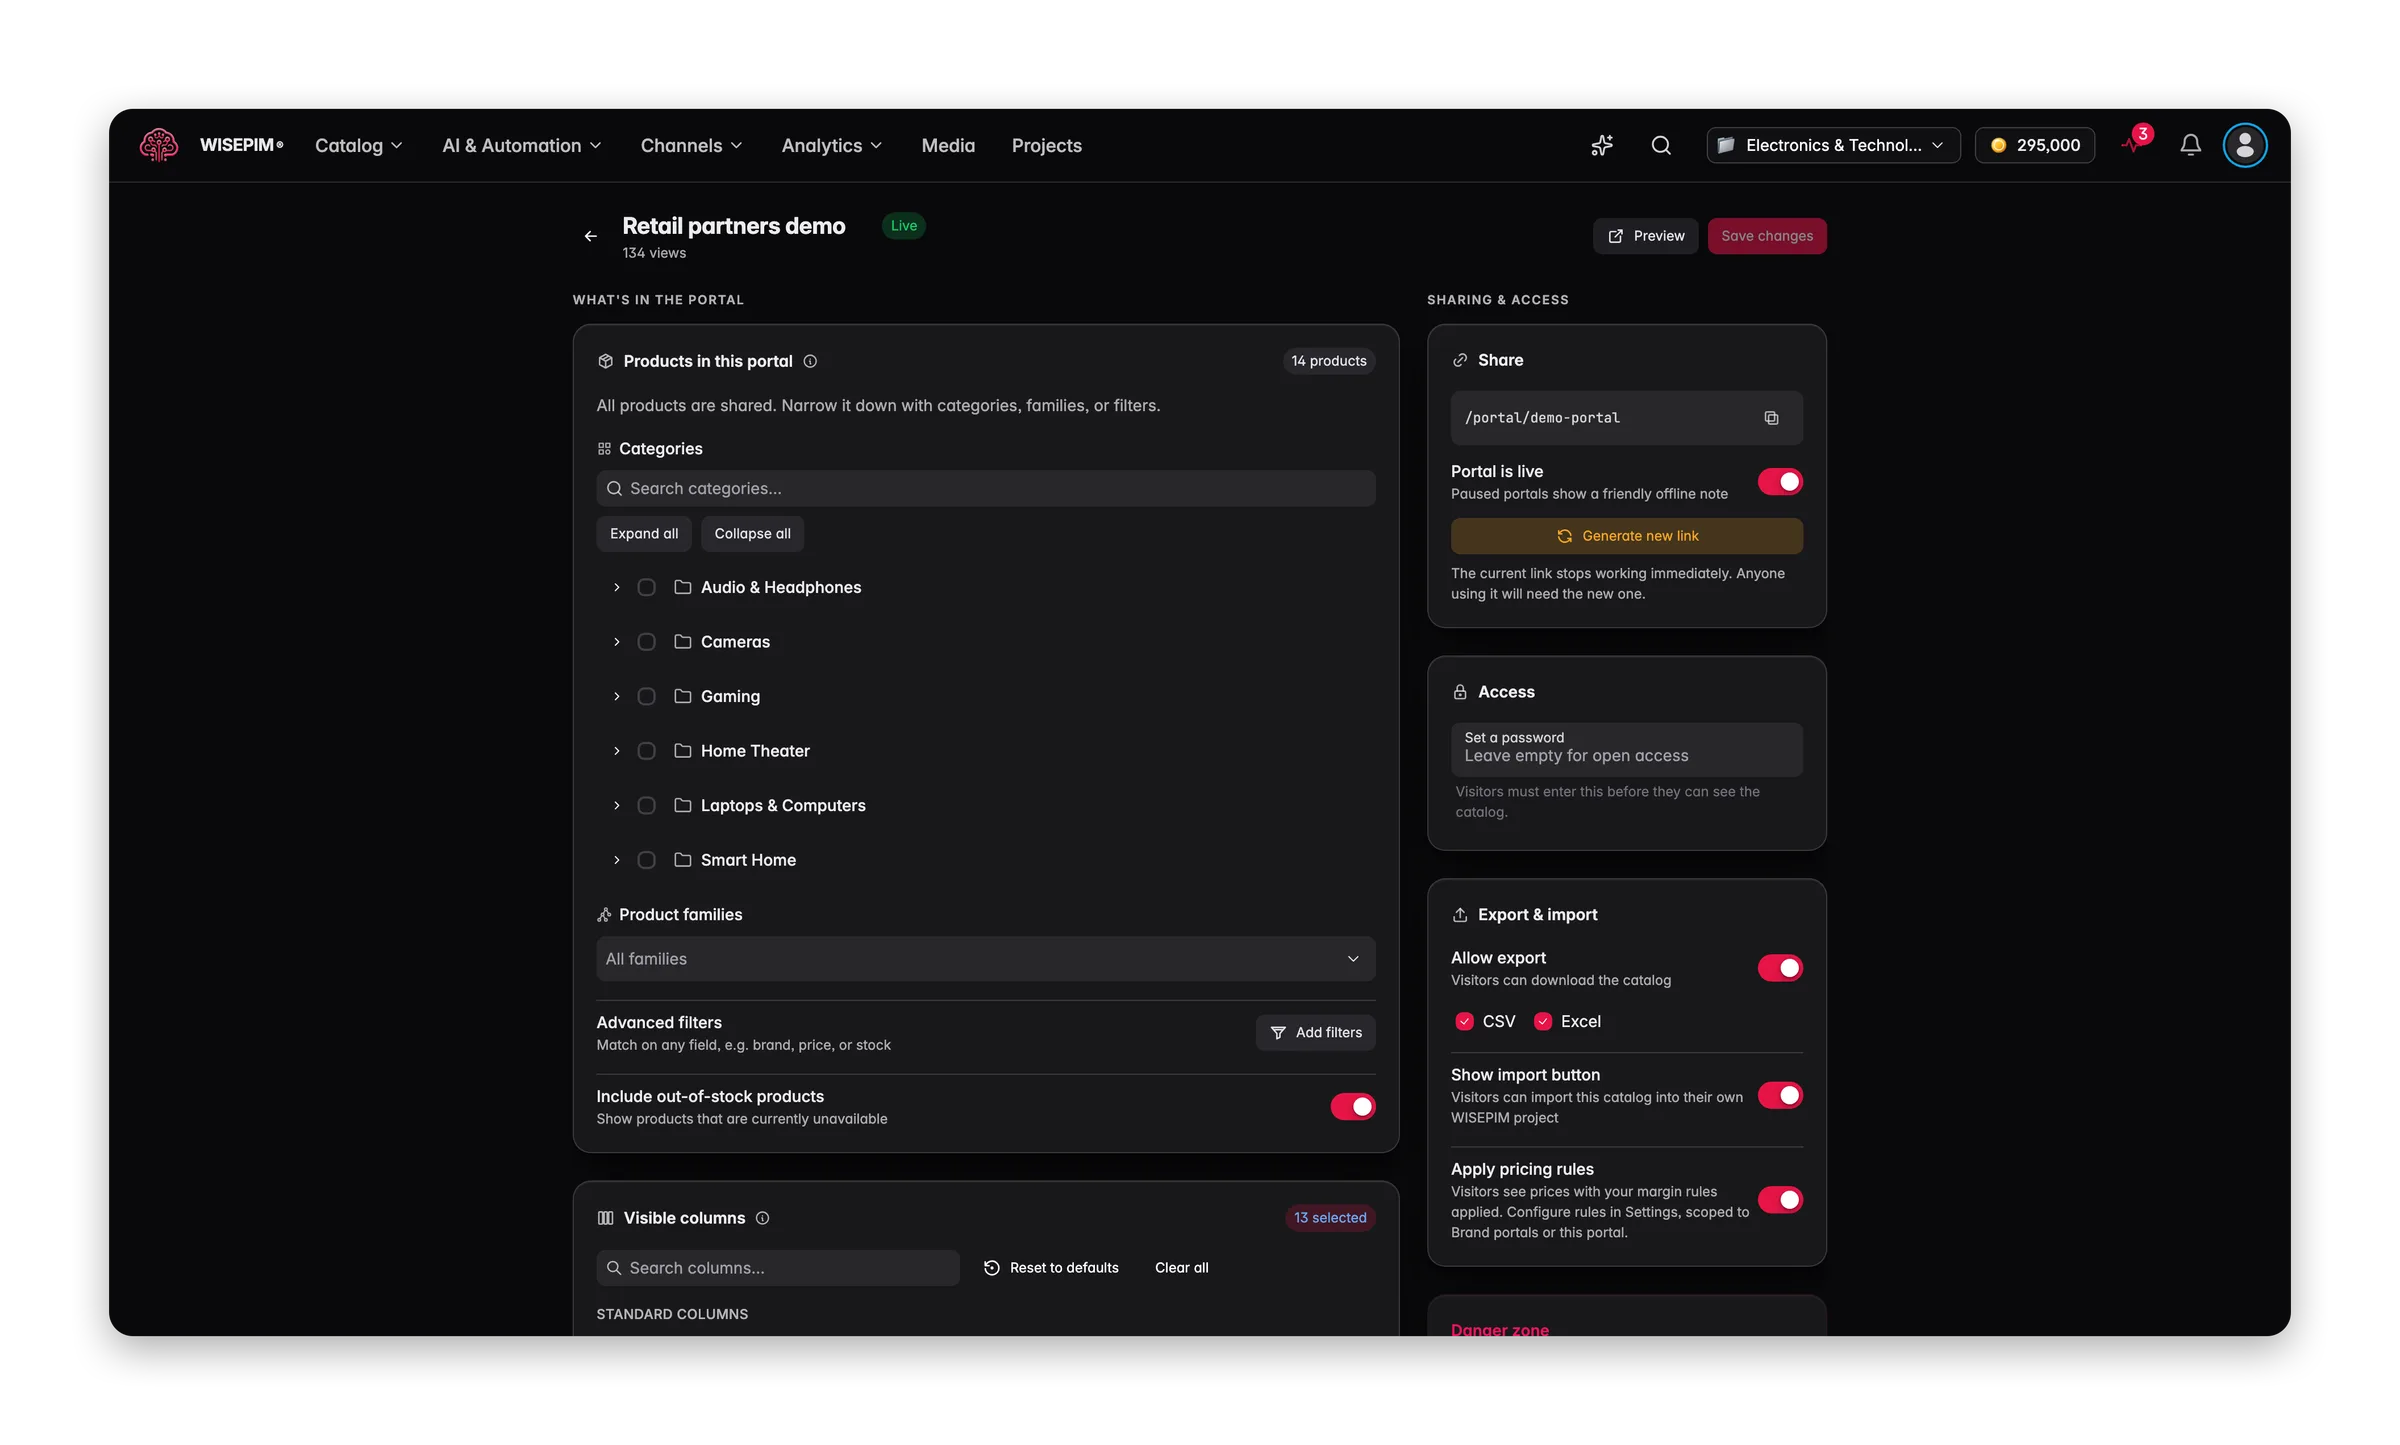Expand the Gaming category chevron
Viewport: 2400px width, 1445px height.
pyautogui.click(x=617, y=697)
